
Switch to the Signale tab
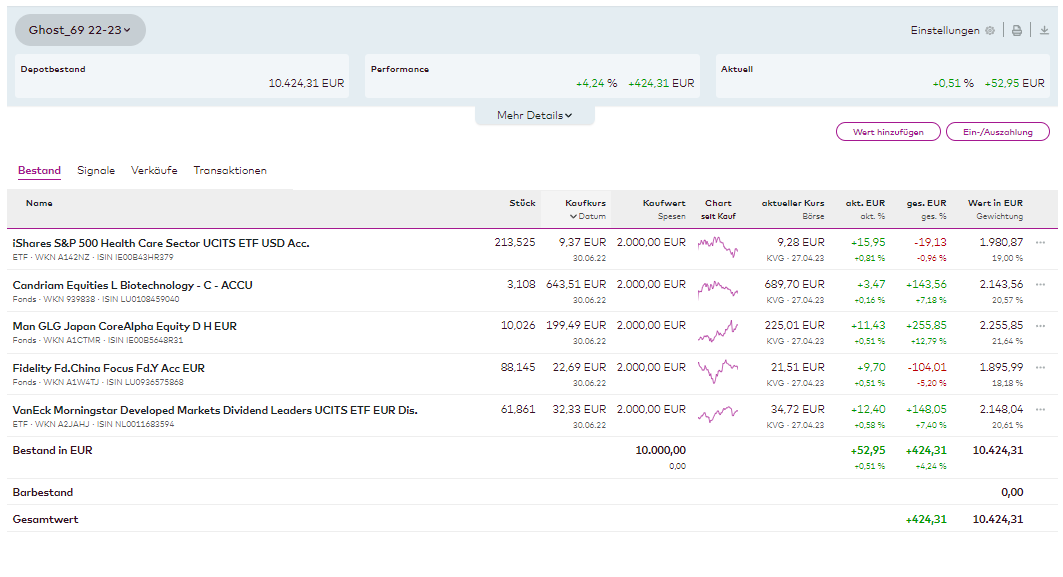pos(96,171)
